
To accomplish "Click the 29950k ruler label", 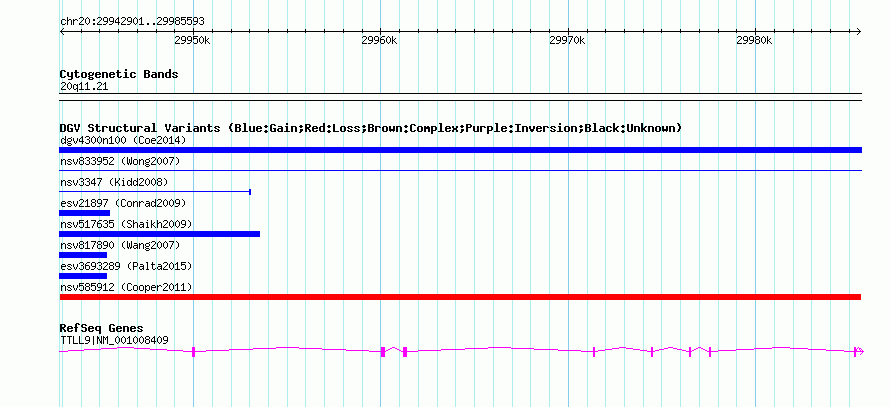I will tap(192, 40).
